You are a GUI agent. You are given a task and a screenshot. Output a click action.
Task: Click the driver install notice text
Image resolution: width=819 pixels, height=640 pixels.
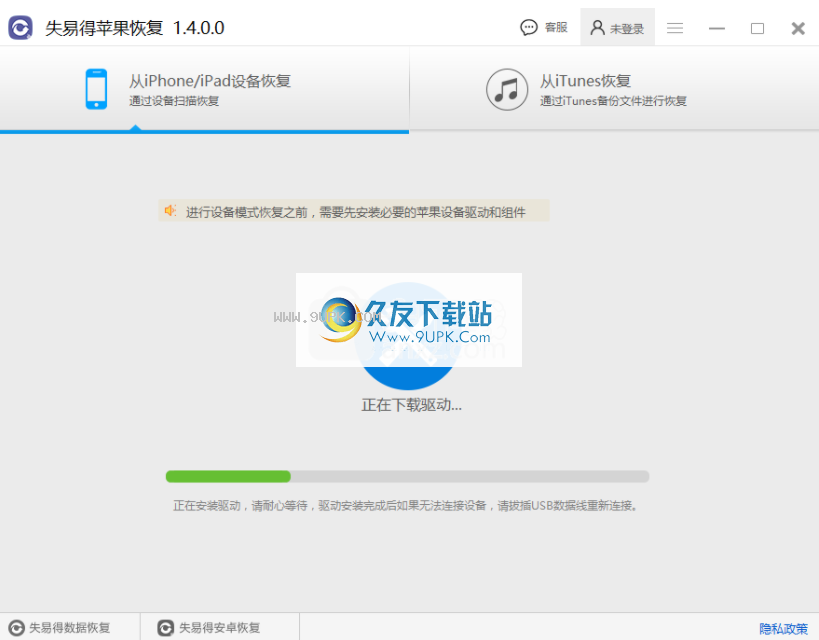pos(356,212)
